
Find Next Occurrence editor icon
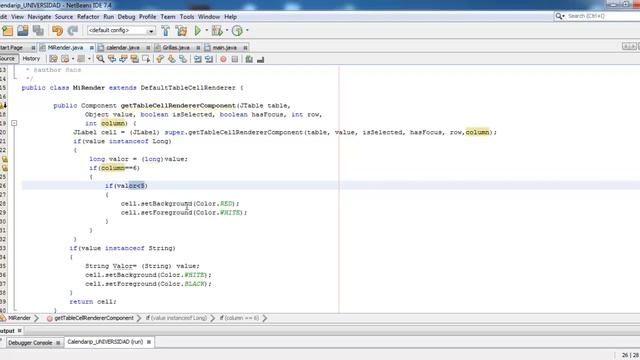pos(123,59)
